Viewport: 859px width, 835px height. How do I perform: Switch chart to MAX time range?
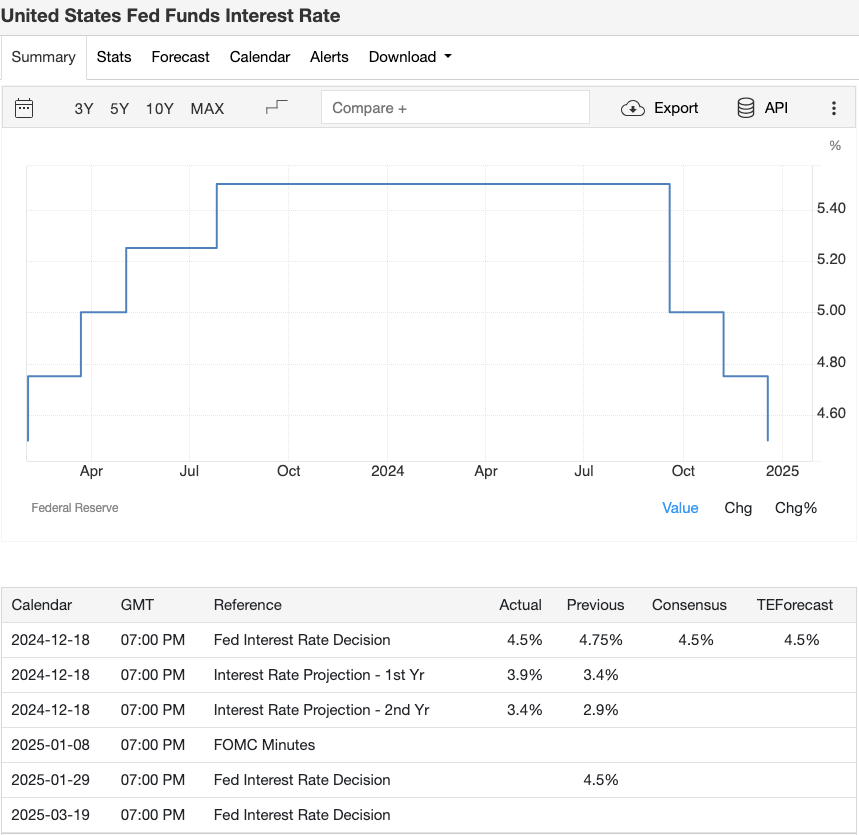click(x=207, y=109)
